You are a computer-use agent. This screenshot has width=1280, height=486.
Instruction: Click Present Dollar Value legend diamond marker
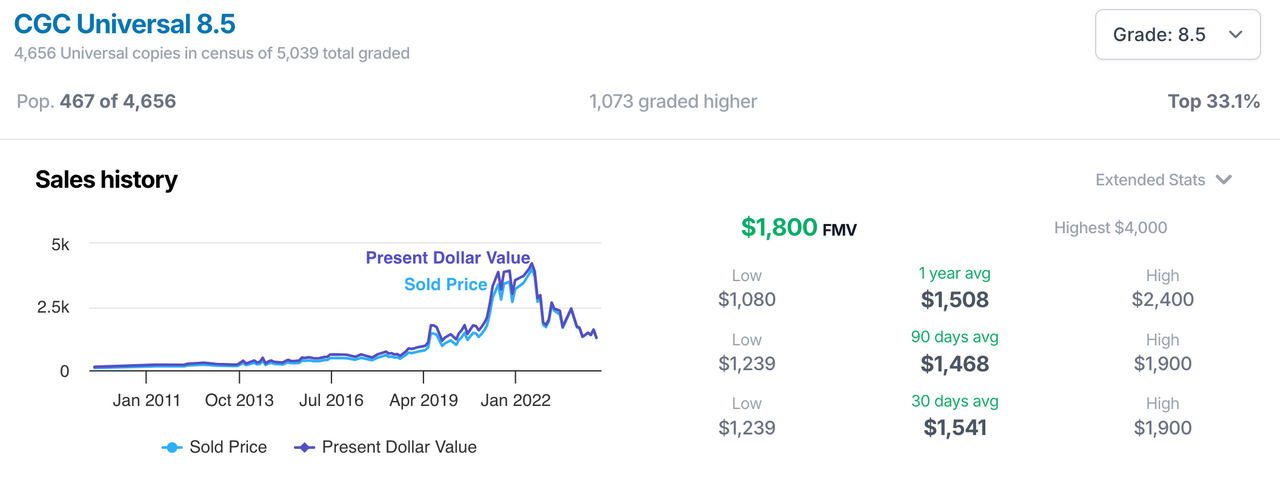click(304, 448)
